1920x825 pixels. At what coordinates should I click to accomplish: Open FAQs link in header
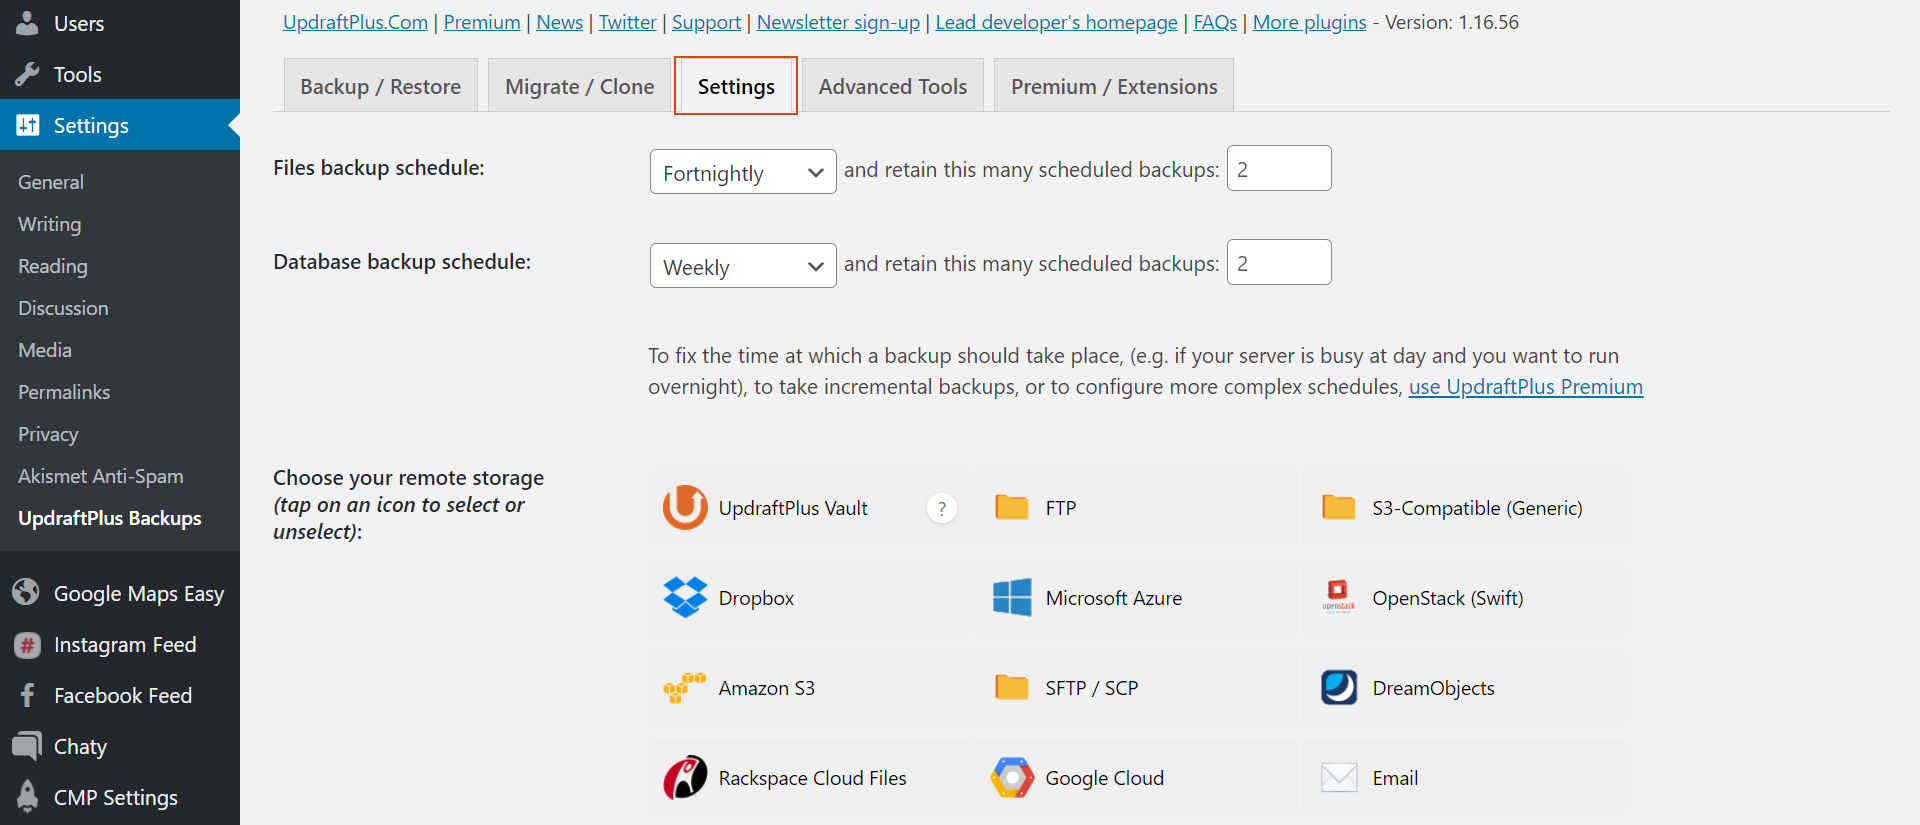click(1215, 22)
